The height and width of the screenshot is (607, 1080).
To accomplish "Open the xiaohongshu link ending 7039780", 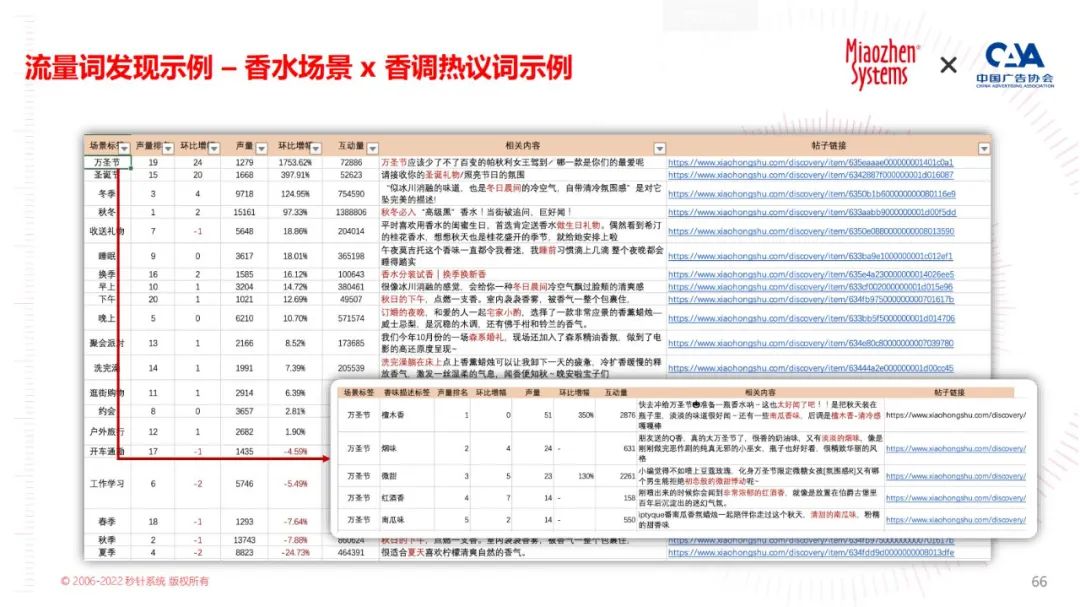I will pos(811,343).
